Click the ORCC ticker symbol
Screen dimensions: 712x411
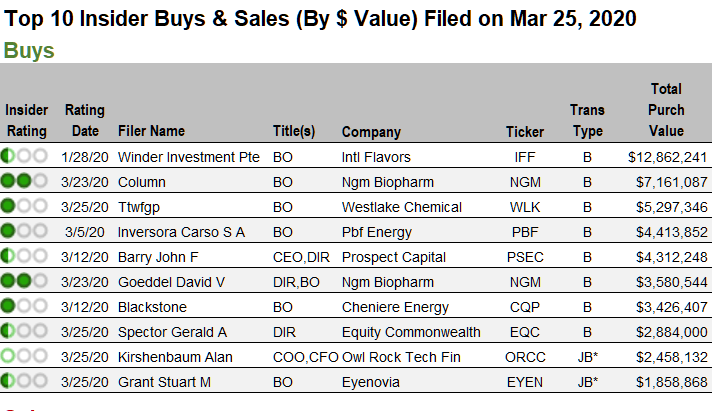click(525, 357)
